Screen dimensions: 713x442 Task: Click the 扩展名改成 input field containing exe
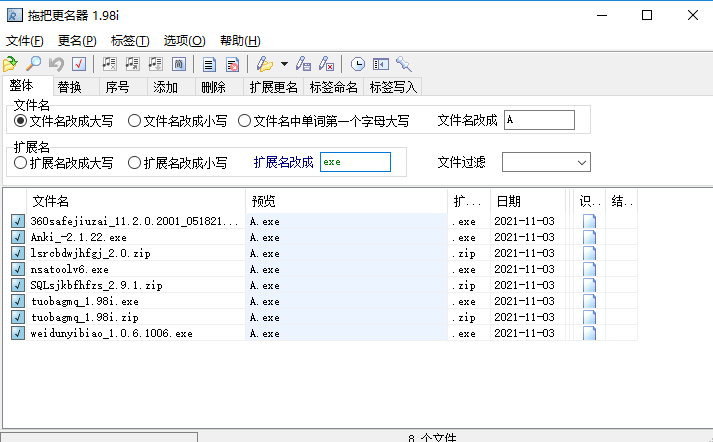355,162
